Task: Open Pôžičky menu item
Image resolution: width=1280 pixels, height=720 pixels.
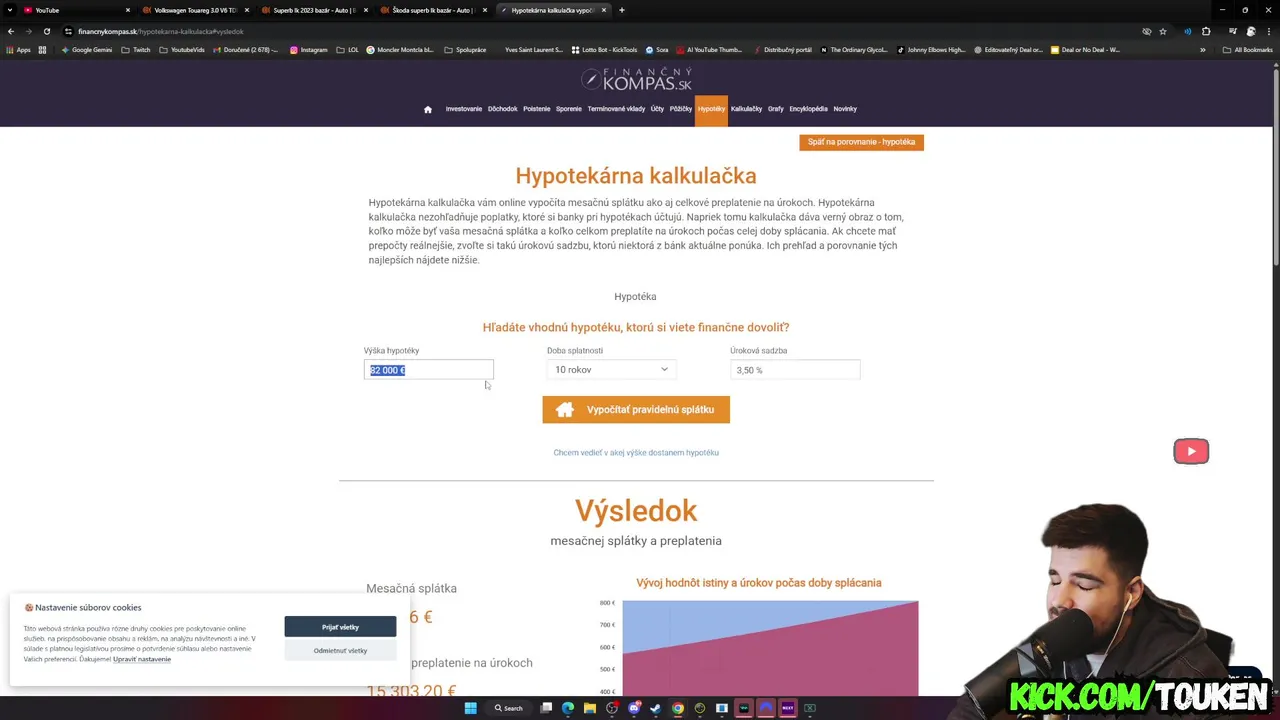Action: click(x=681, y=109)
